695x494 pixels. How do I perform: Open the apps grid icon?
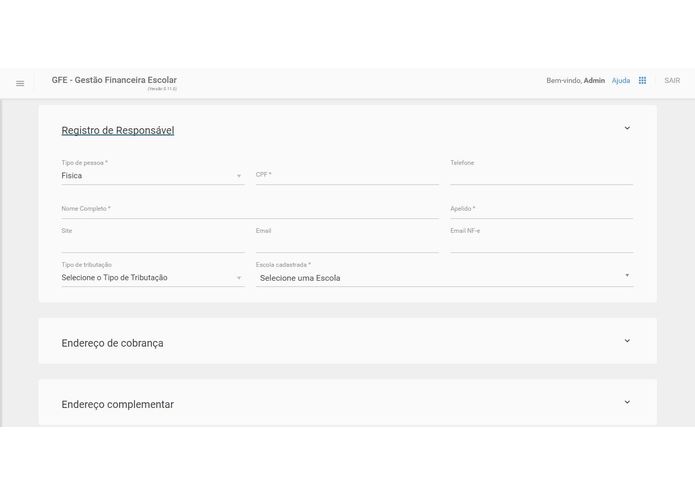point(642,80)
